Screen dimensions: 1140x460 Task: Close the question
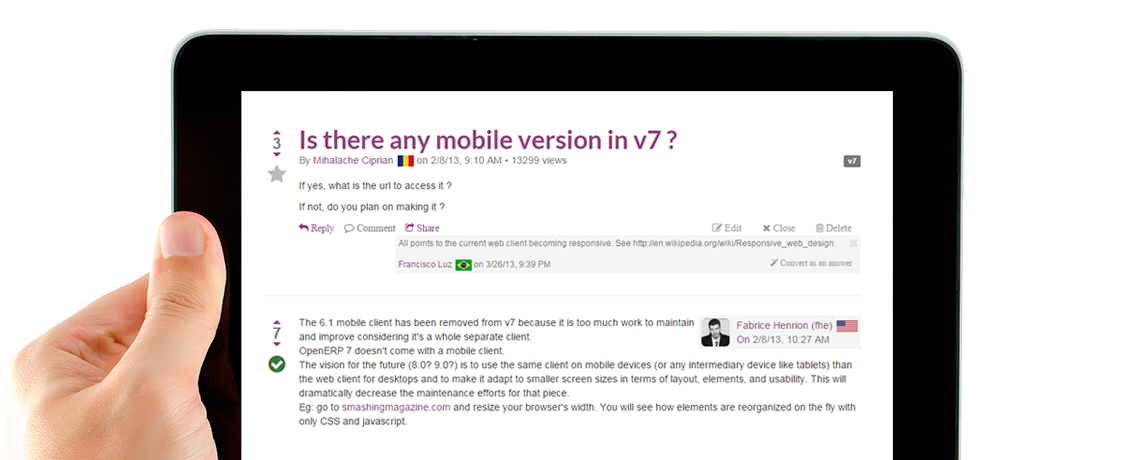pyautogui.click(x=779, y=228)
